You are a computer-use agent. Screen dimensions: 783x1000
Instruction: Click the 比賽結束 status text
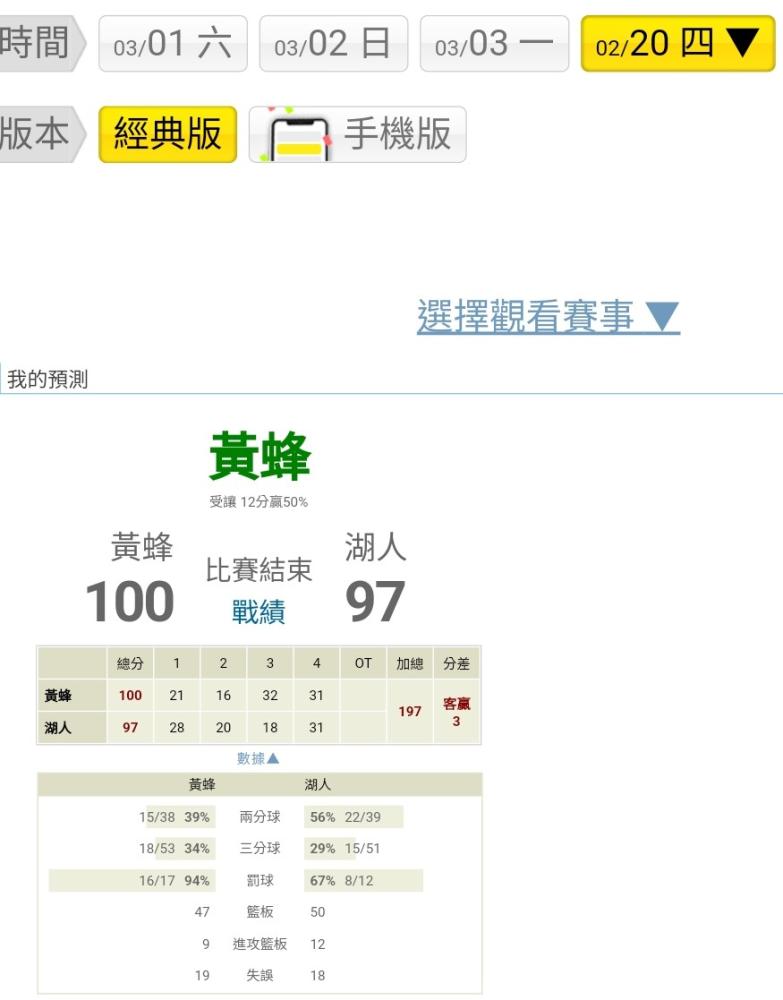coord(258,570)
